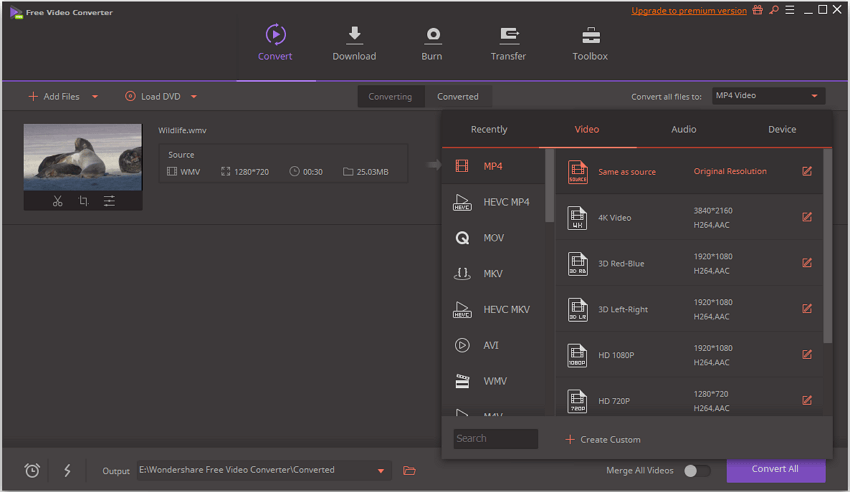Viewport: 850px width, 492px height.
Task: Select the MP4 format
Action: point(493,166)
